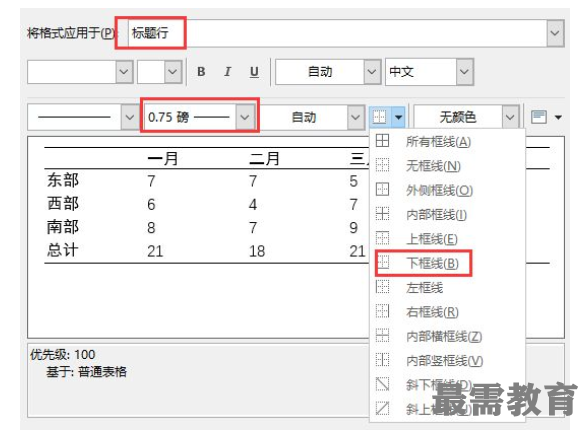Click the outside borders icon

click(x=382, y=190)
